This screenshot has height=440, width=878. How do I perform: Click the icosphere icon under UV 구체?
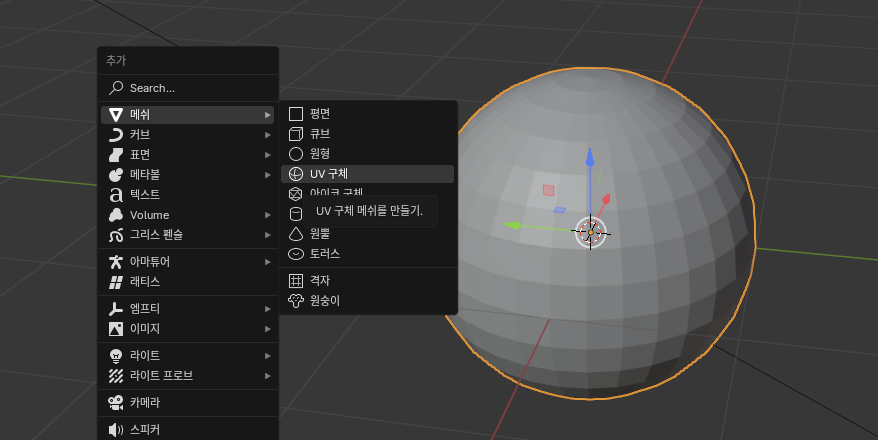click(296, 194)
